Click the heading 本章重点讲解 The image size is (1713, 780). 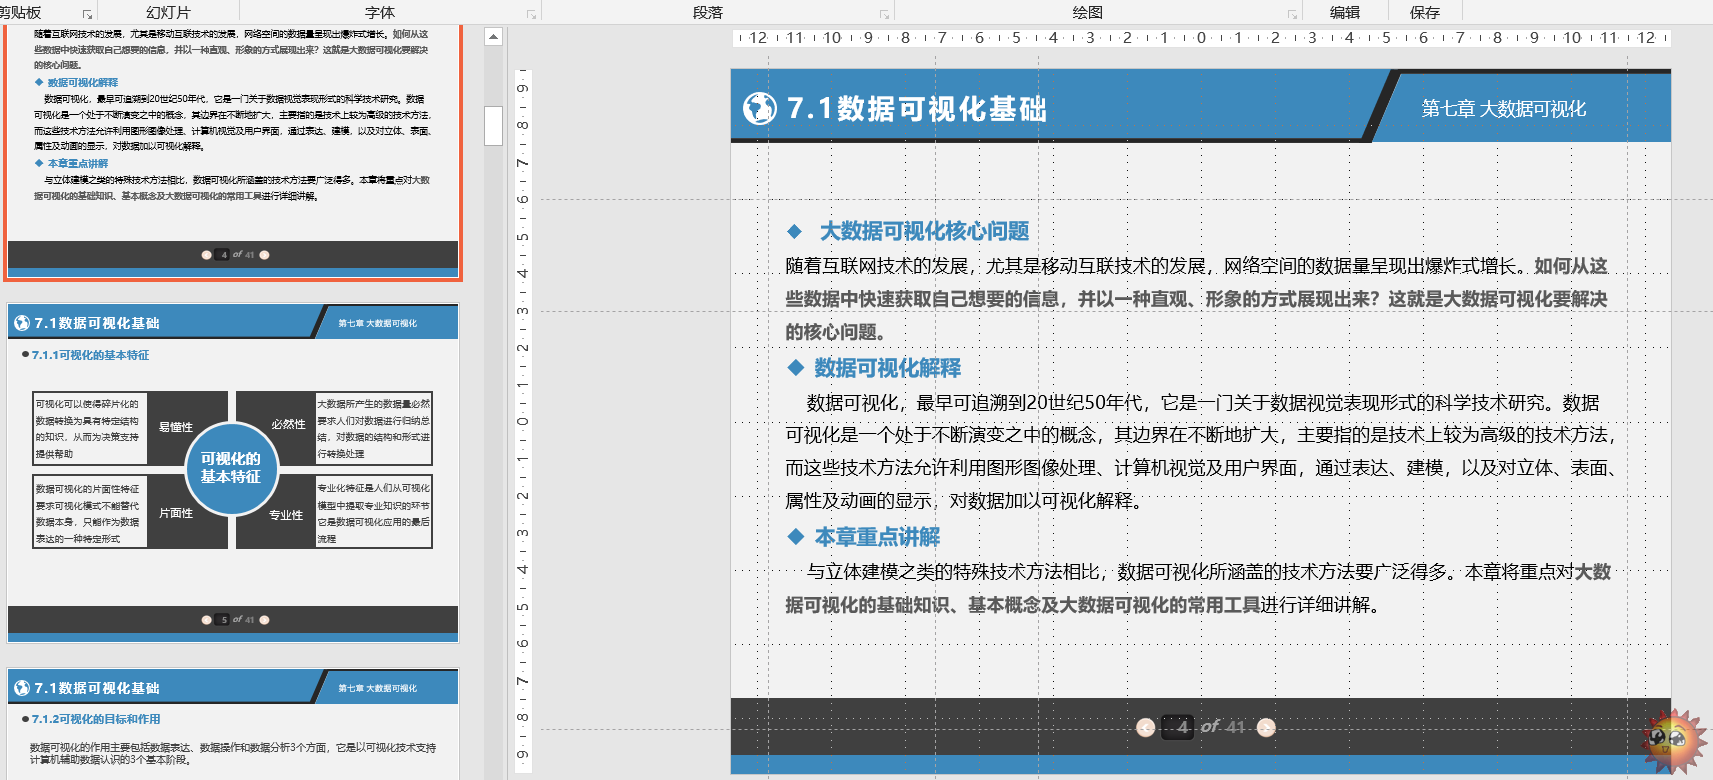[x=877, y=537]
